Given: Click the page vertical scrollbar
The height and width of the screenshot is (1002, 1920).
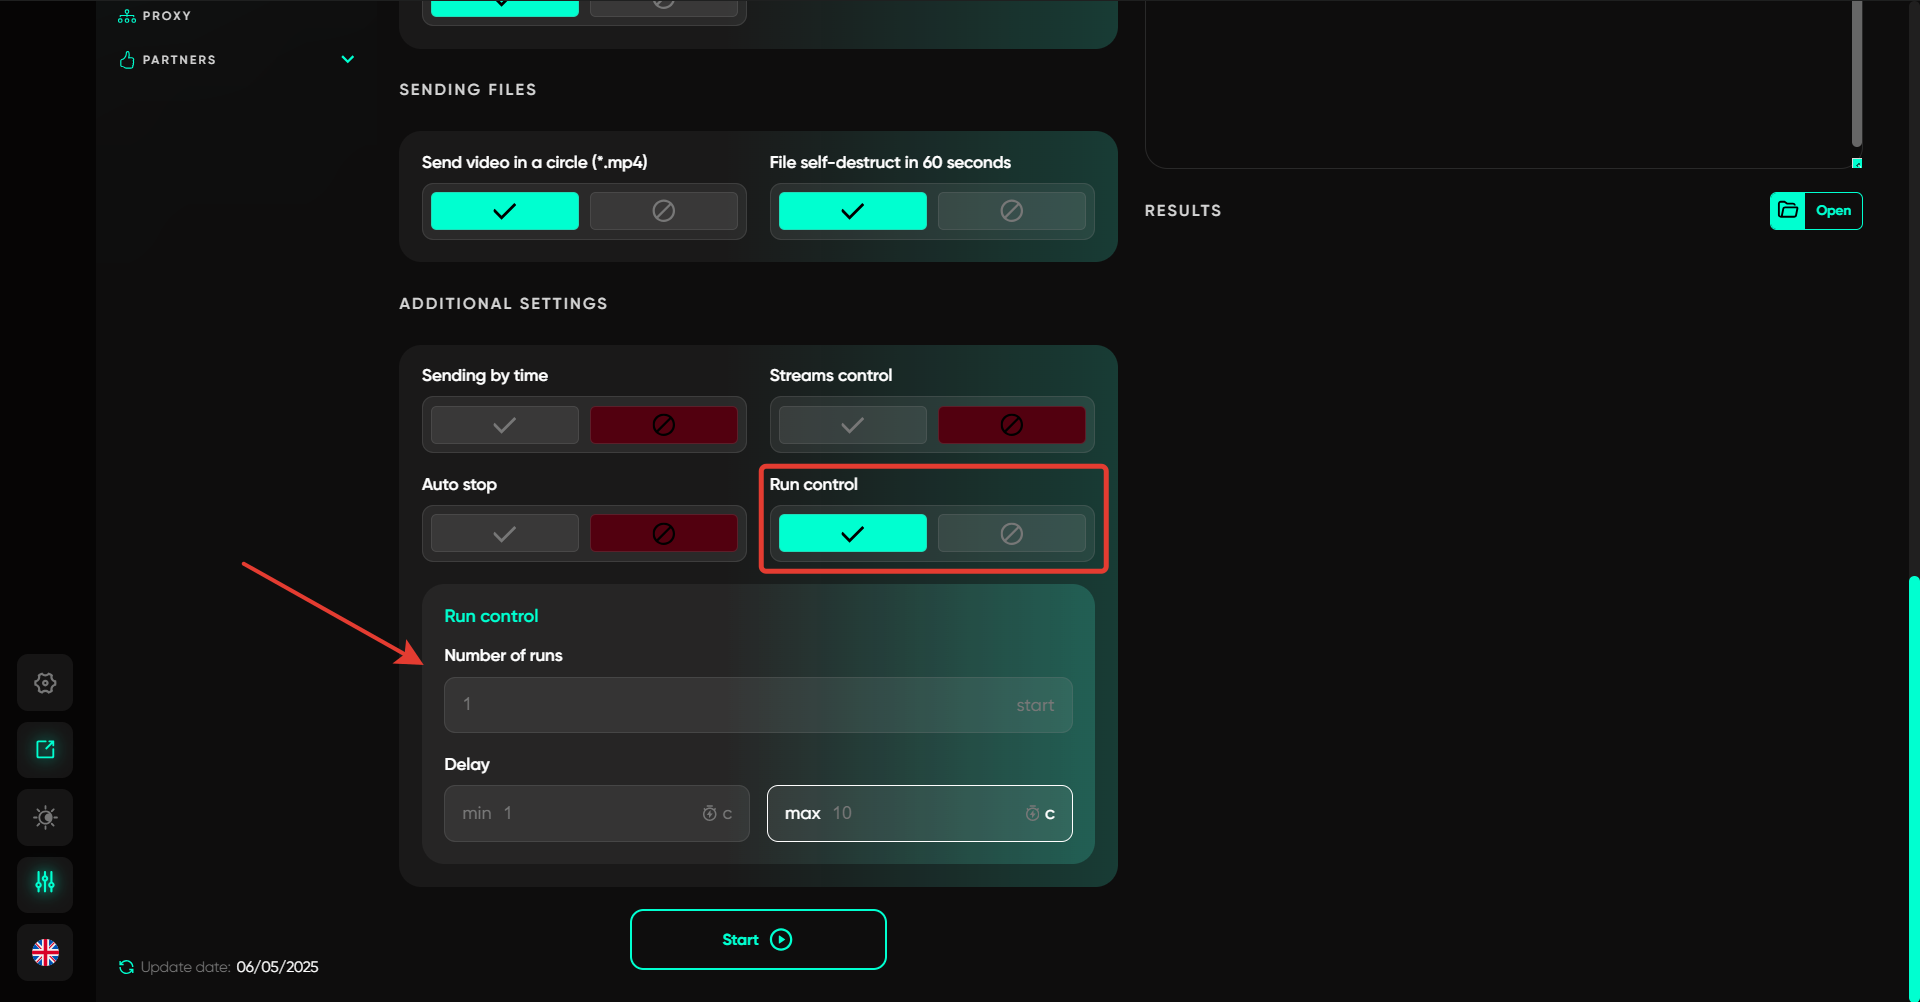Looking at the screenshot, I should [x=1913, y=780].
